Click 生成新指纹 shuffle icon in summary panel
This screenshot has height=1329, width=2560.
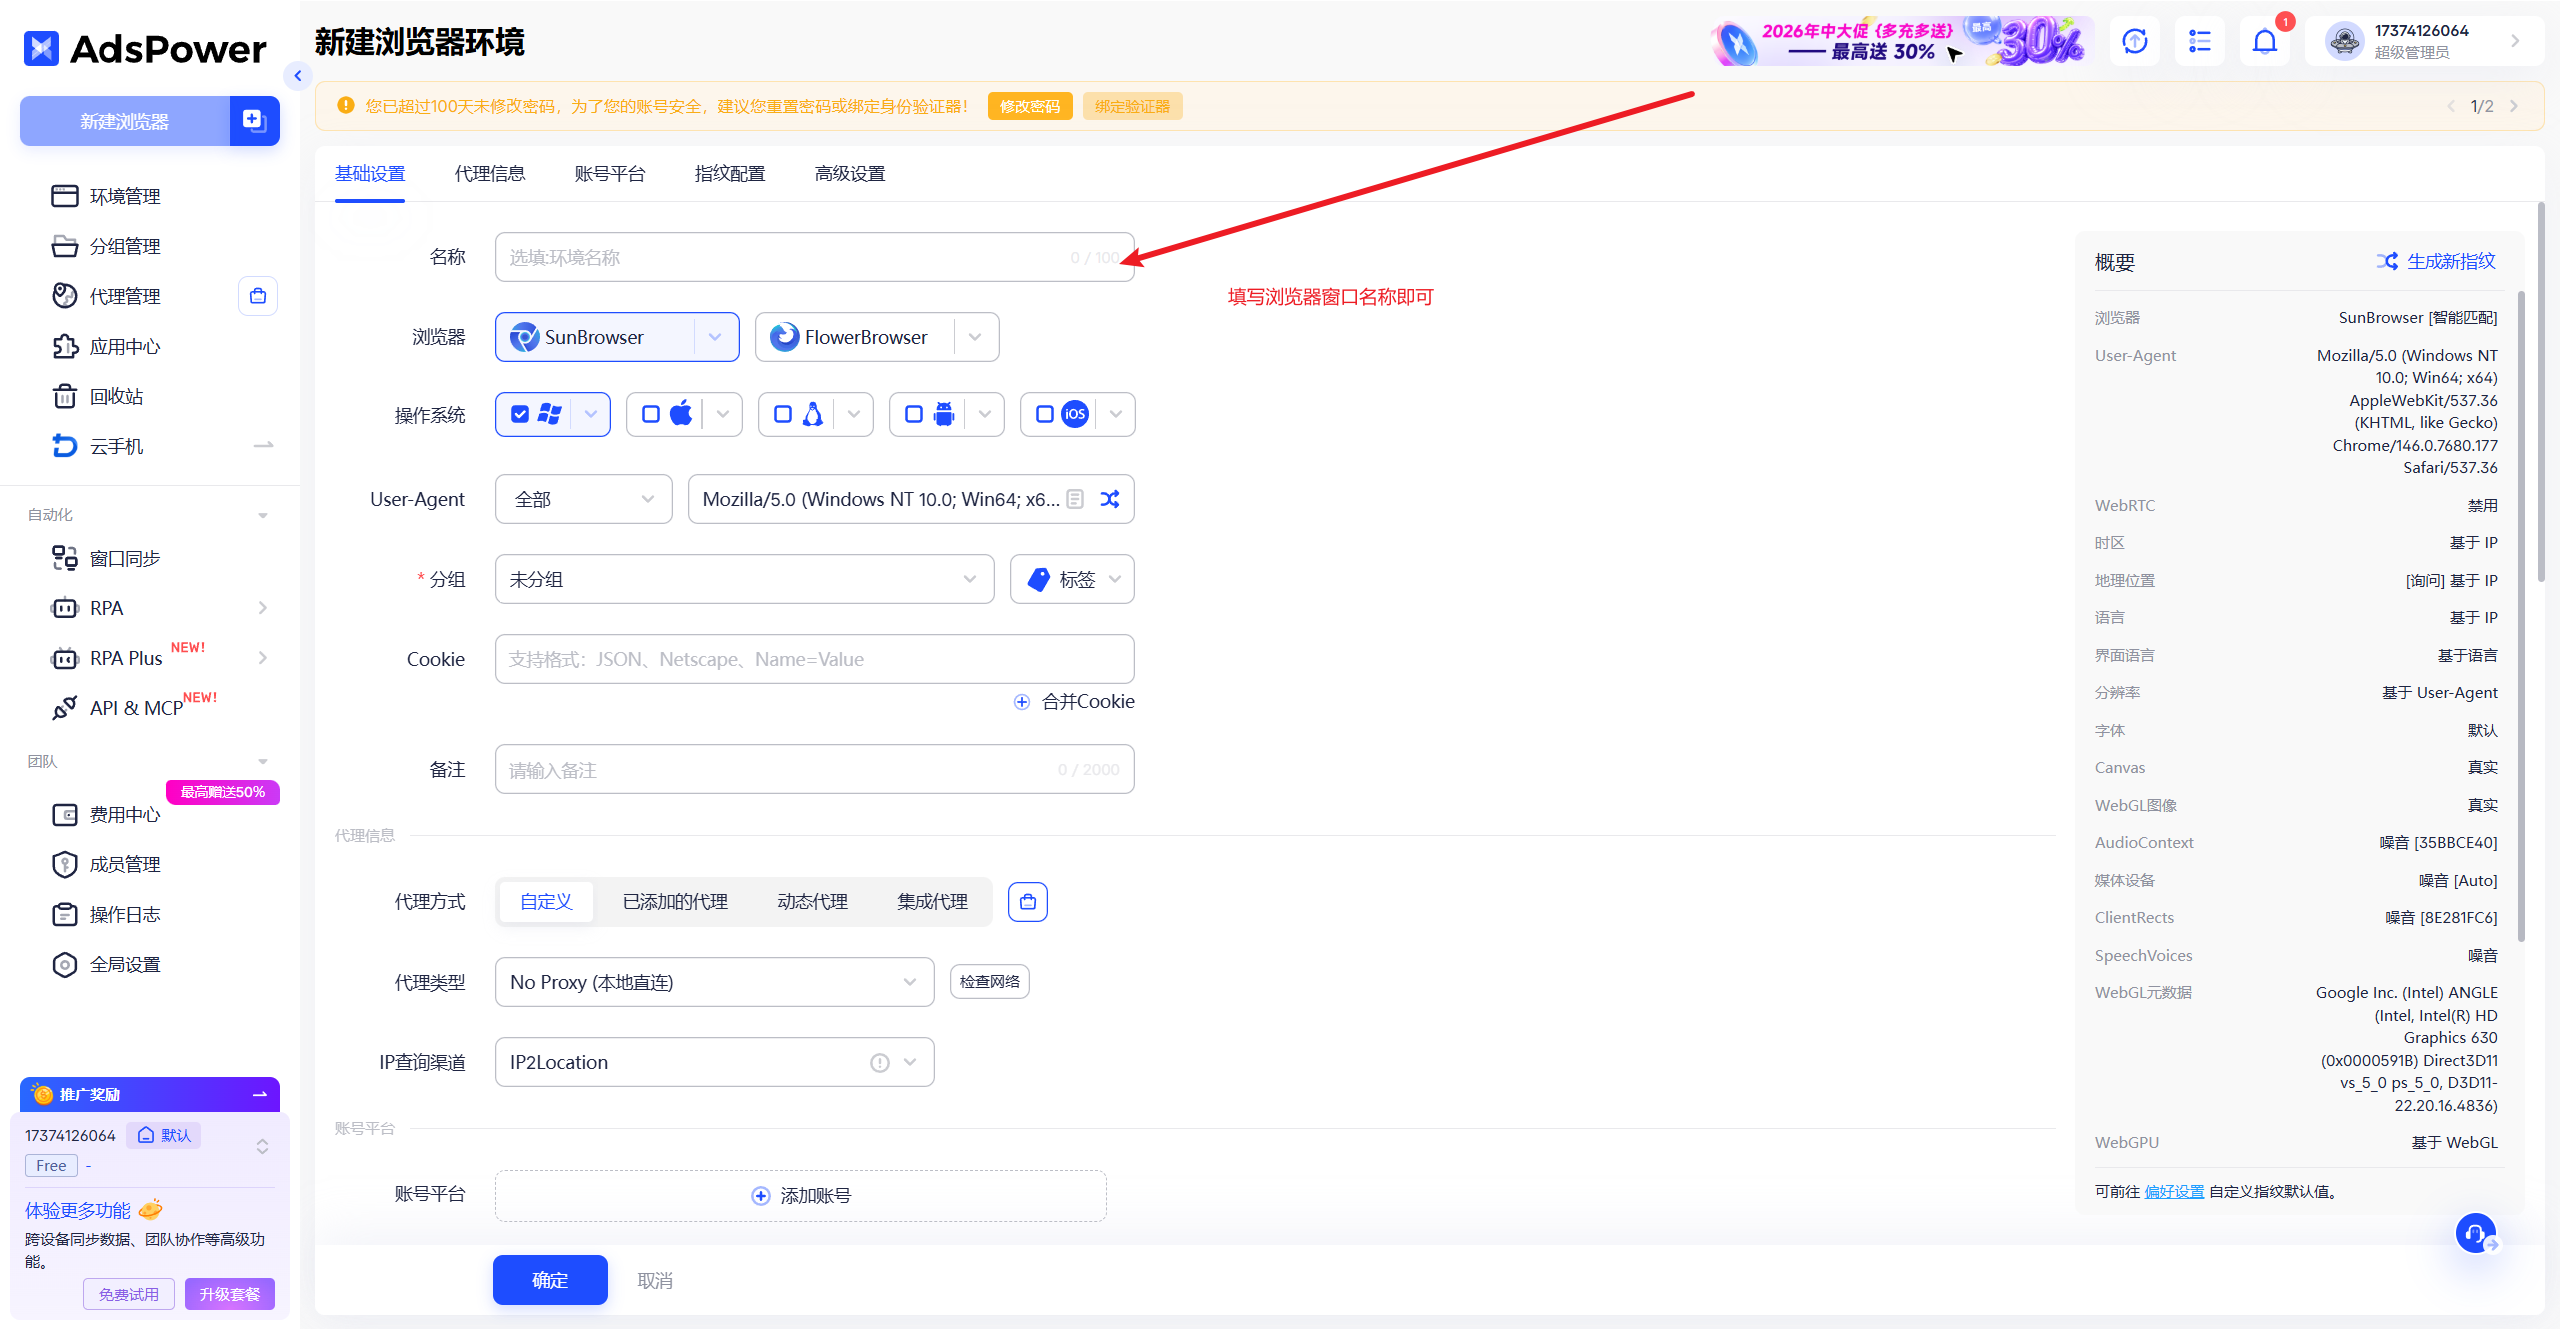pos(2387,261)
